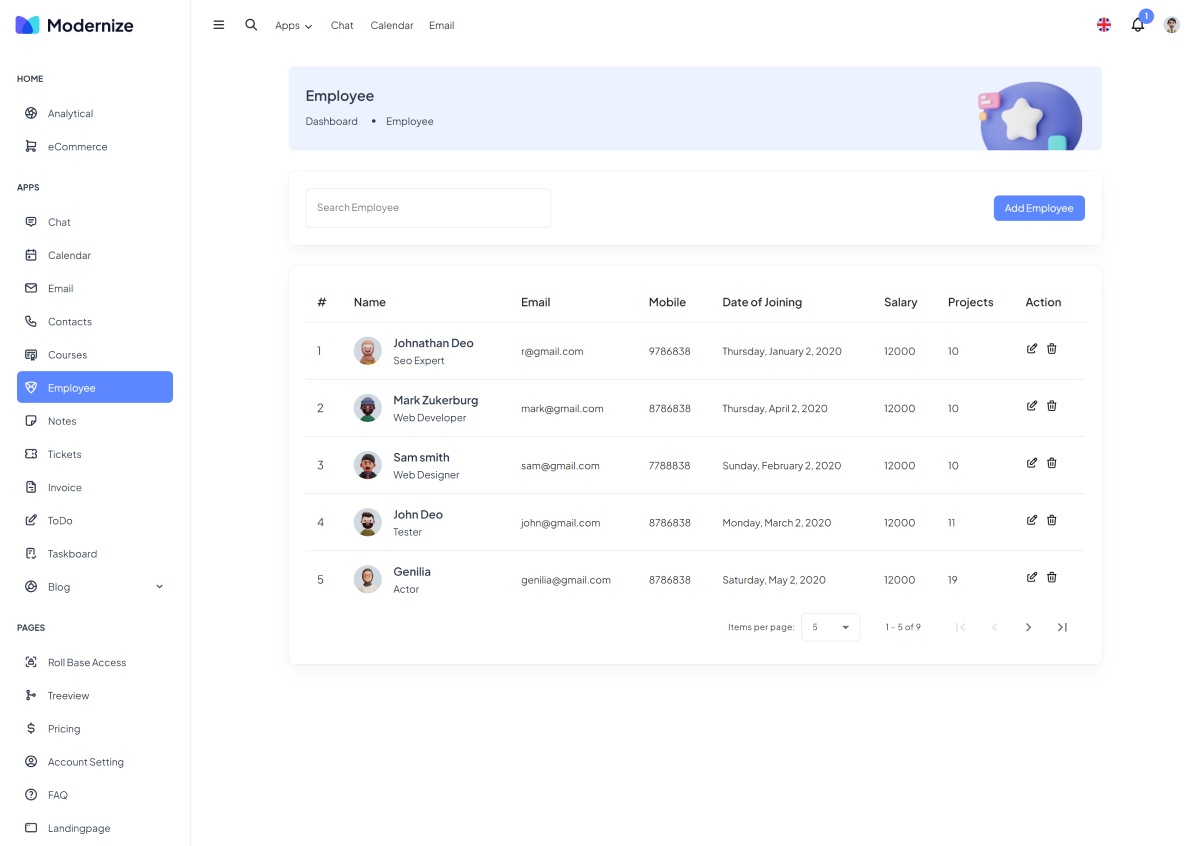Screen dimensions: 1200x846
Task: Edit Johnathan Deo's employee record
Action: 1031,349
